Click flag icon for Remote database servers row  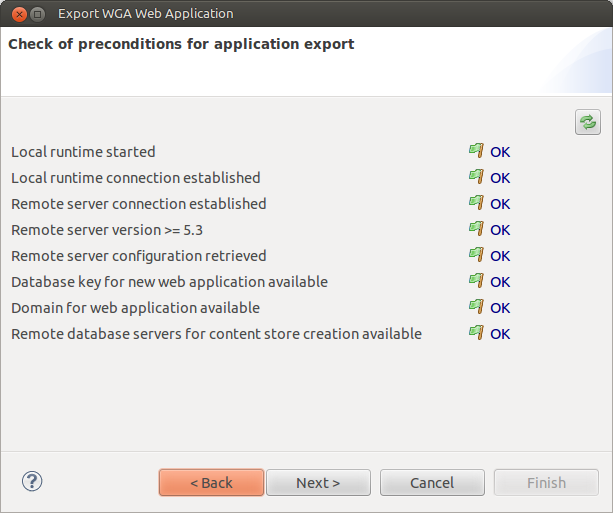pos(476,333)
